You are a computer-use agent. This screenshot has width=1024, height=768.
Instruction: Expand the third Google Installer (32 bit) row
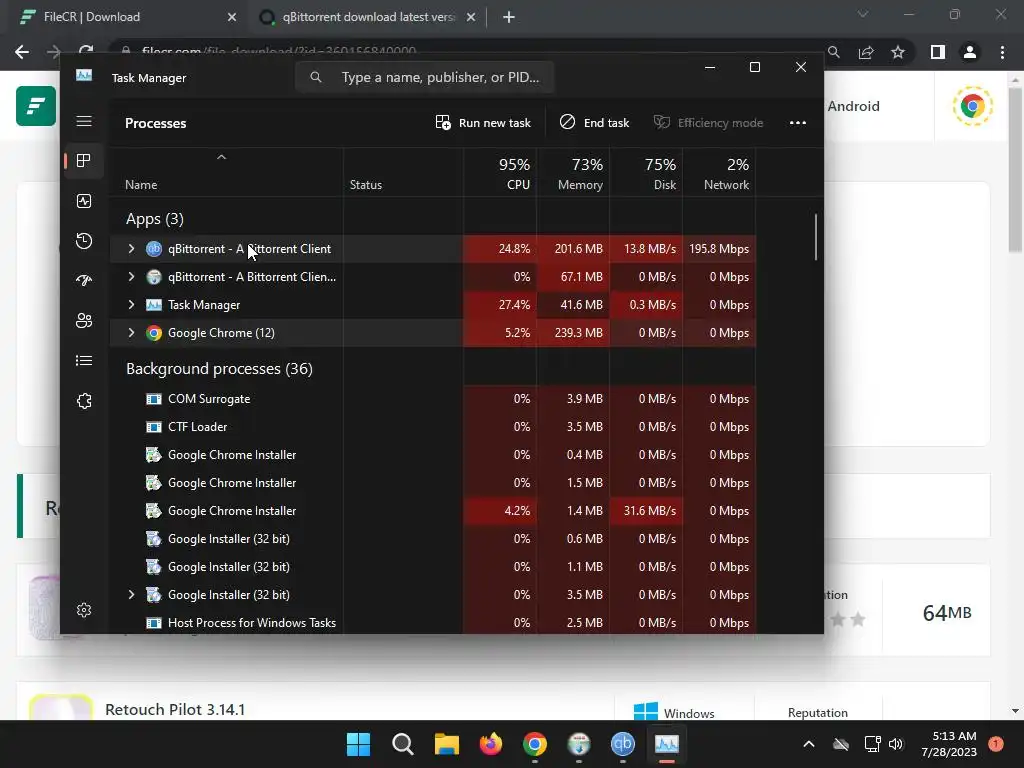pyautogui.click(x=131, y=595)
